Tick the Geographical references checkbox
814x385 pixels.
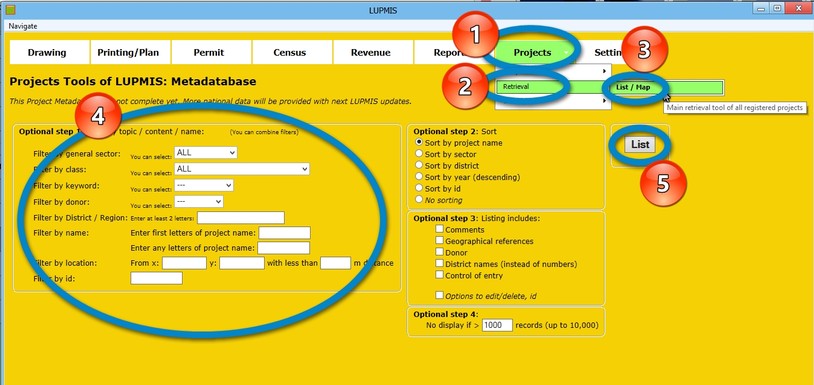point(440,240)
